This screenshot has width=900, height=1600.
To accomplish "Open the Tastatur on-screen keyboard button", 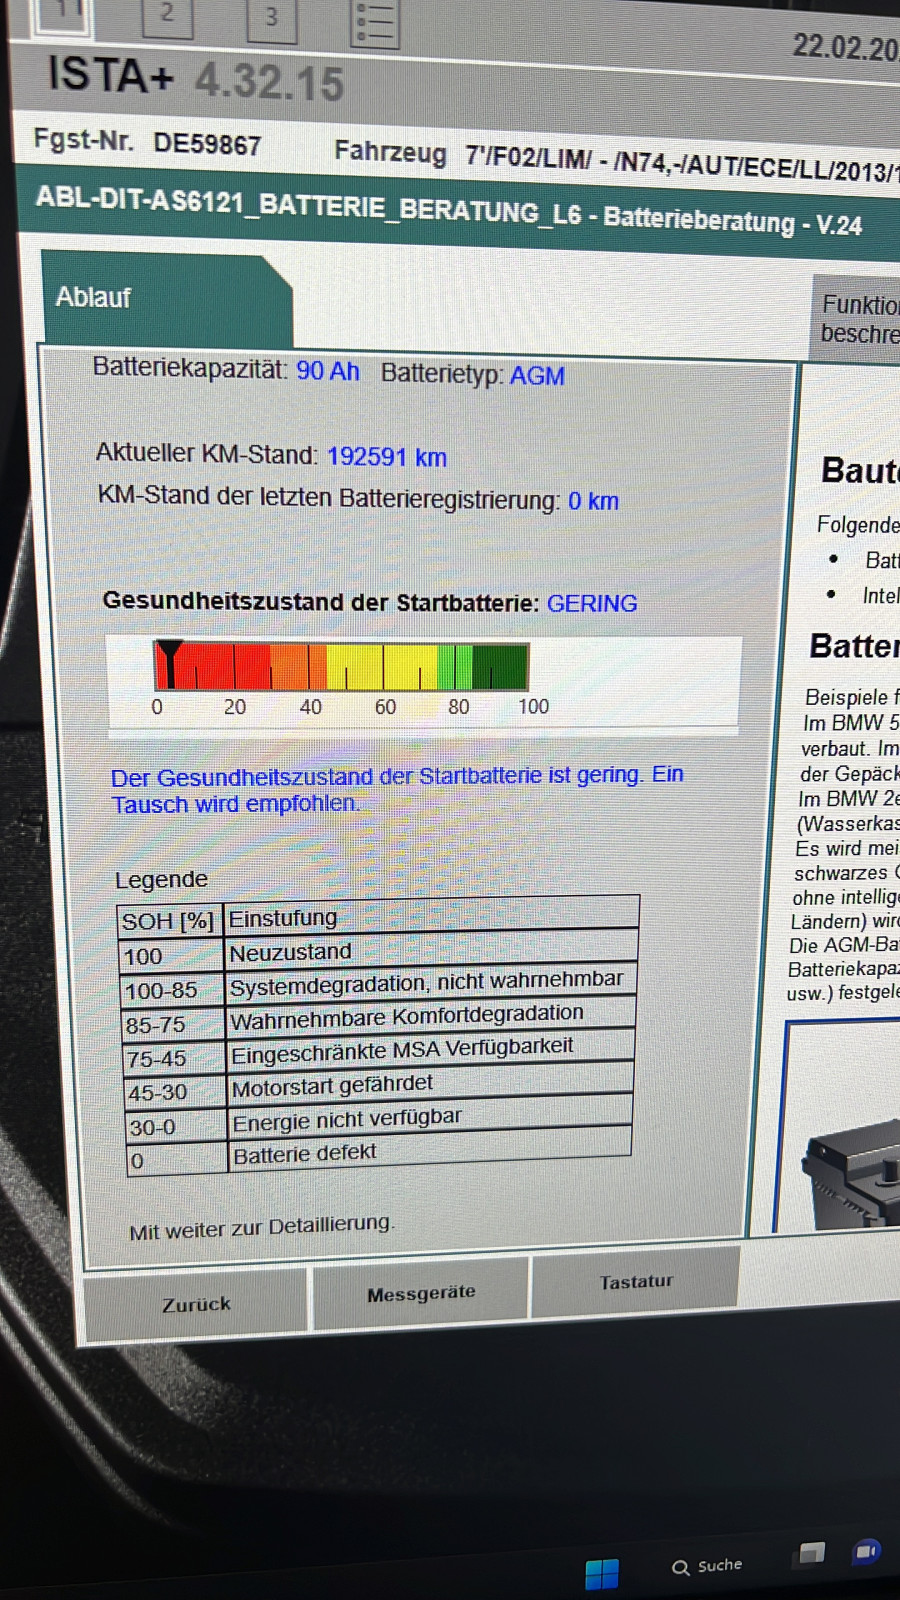I will pyautogui.click(x=636, y=1282).
